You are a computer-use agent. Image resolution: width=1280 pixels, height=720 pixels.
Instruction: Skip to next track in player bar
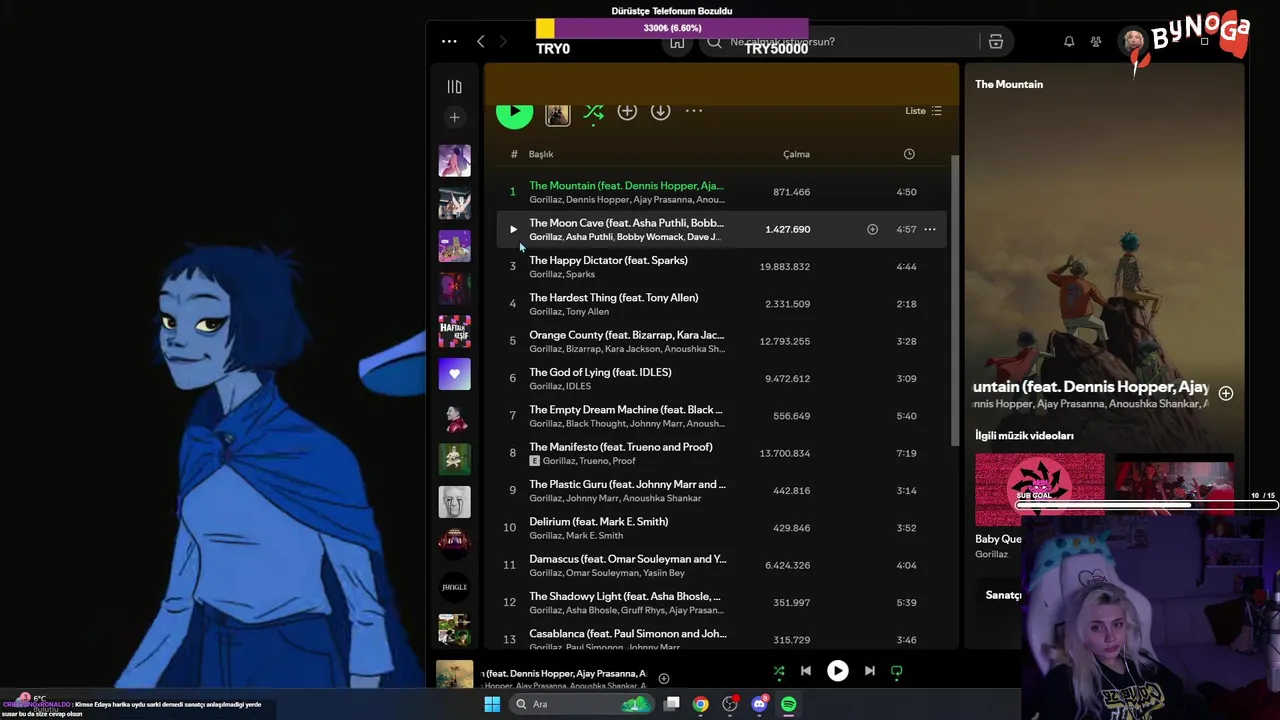tap(869, 671)
